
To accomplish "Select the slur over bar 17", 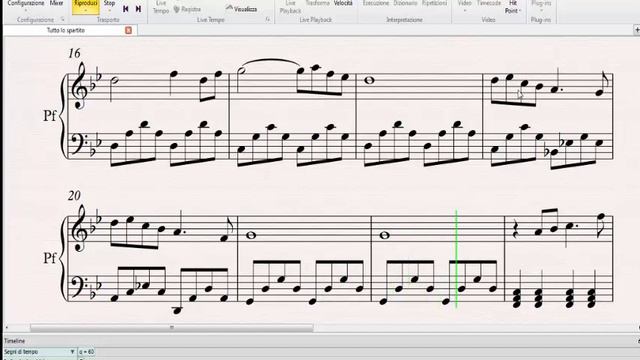I will click(x=270, y=62).
